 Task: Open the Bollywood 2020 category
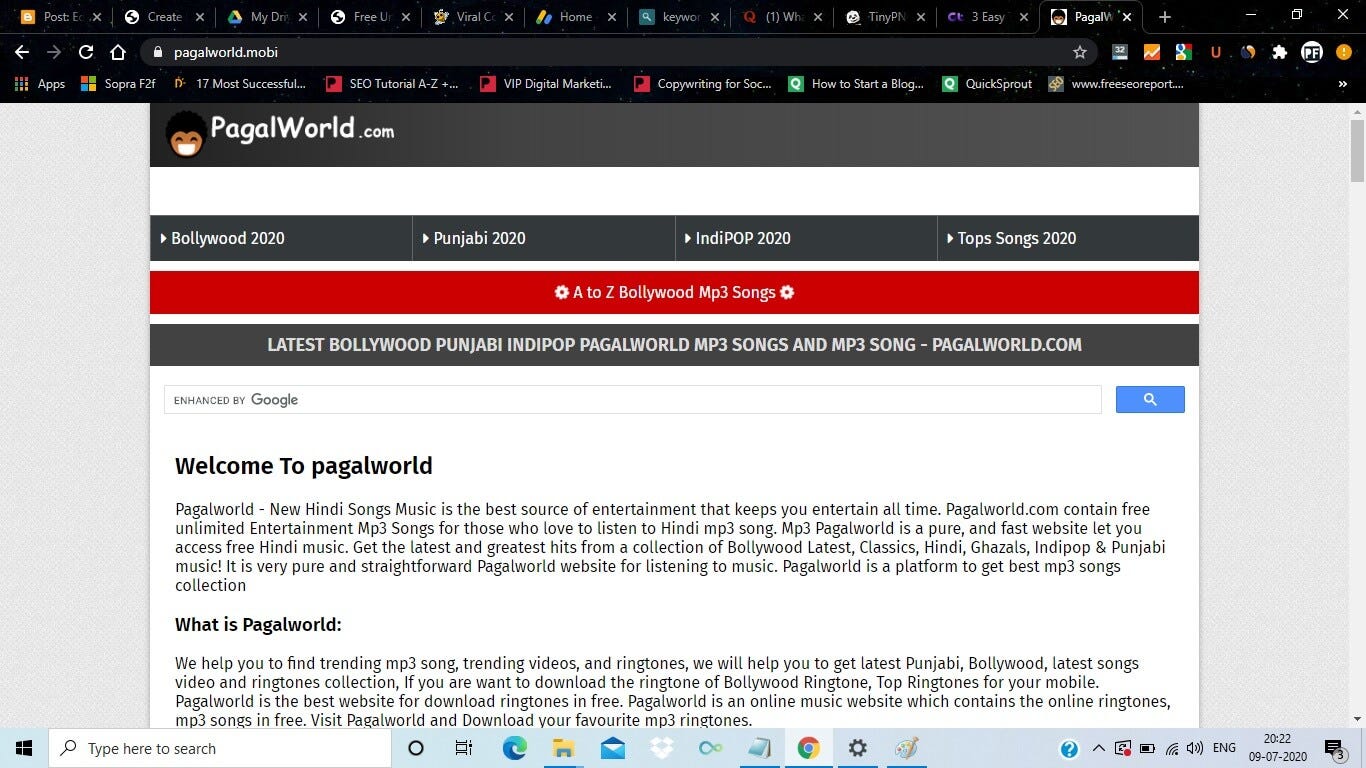281,238
